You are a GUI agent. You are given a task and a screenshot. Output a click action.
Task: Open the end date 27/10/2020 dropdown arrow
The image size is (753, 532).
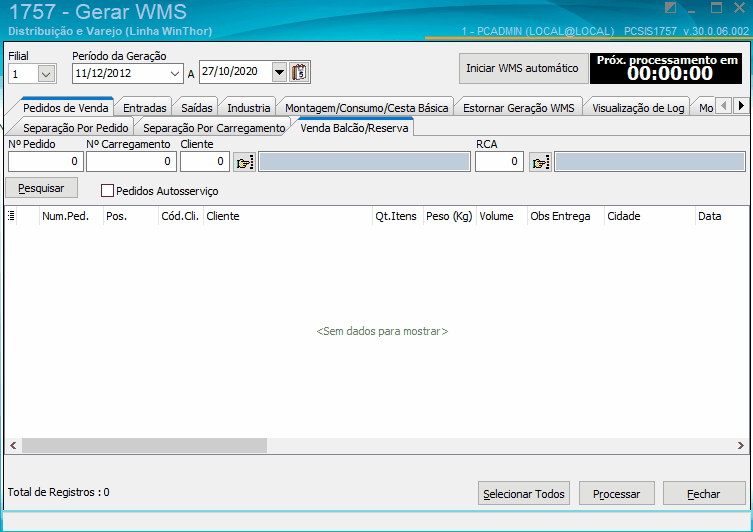[x=279, y=73]
